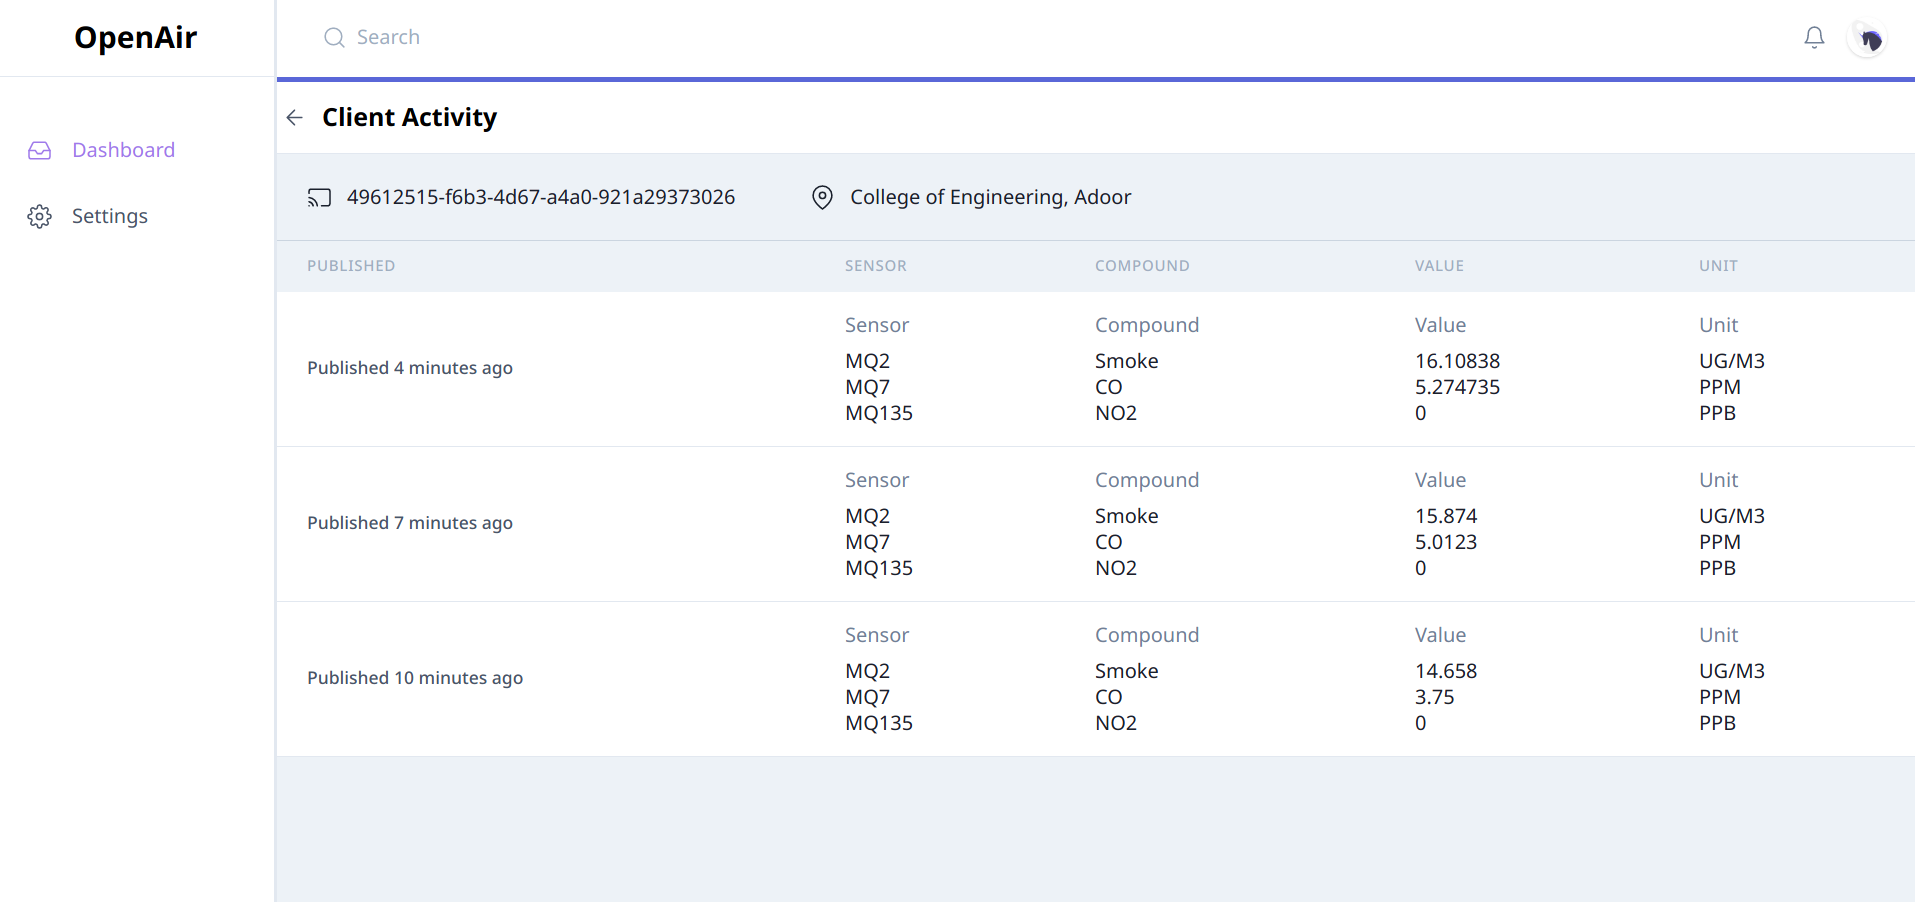The width and height of the screenshot is (1915, 902).
Task: Click the Client Activity heading
Action: click(409, 117)
